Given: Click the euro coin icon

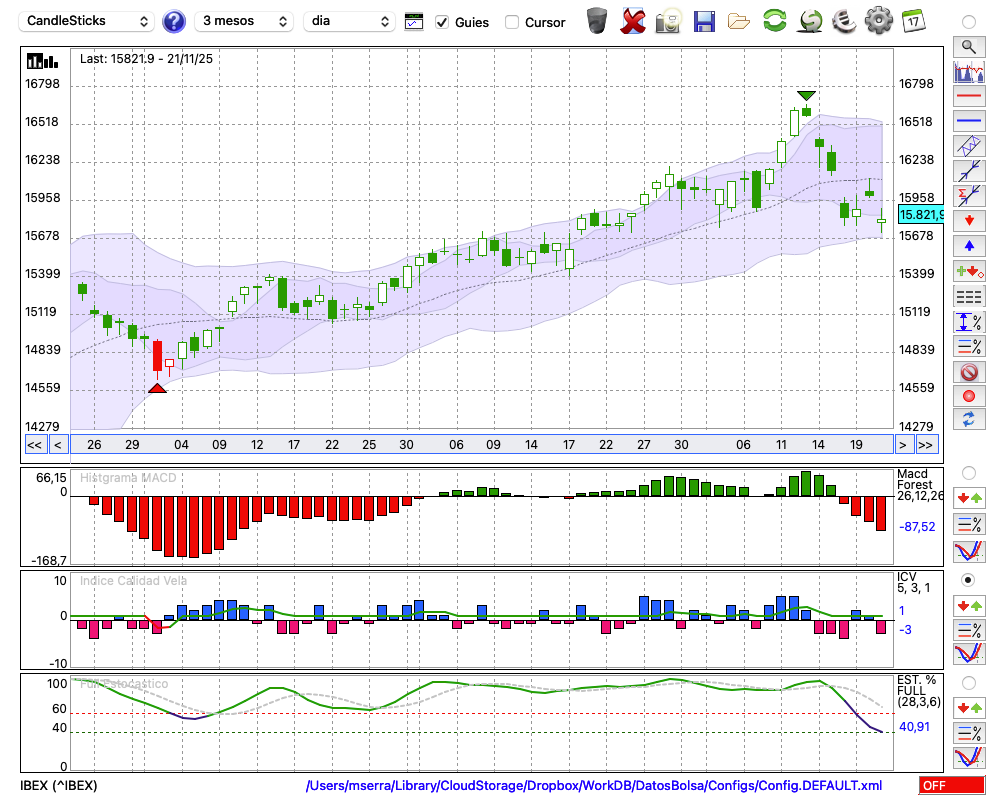Looking at the screenshot, I should pos(844,21).
